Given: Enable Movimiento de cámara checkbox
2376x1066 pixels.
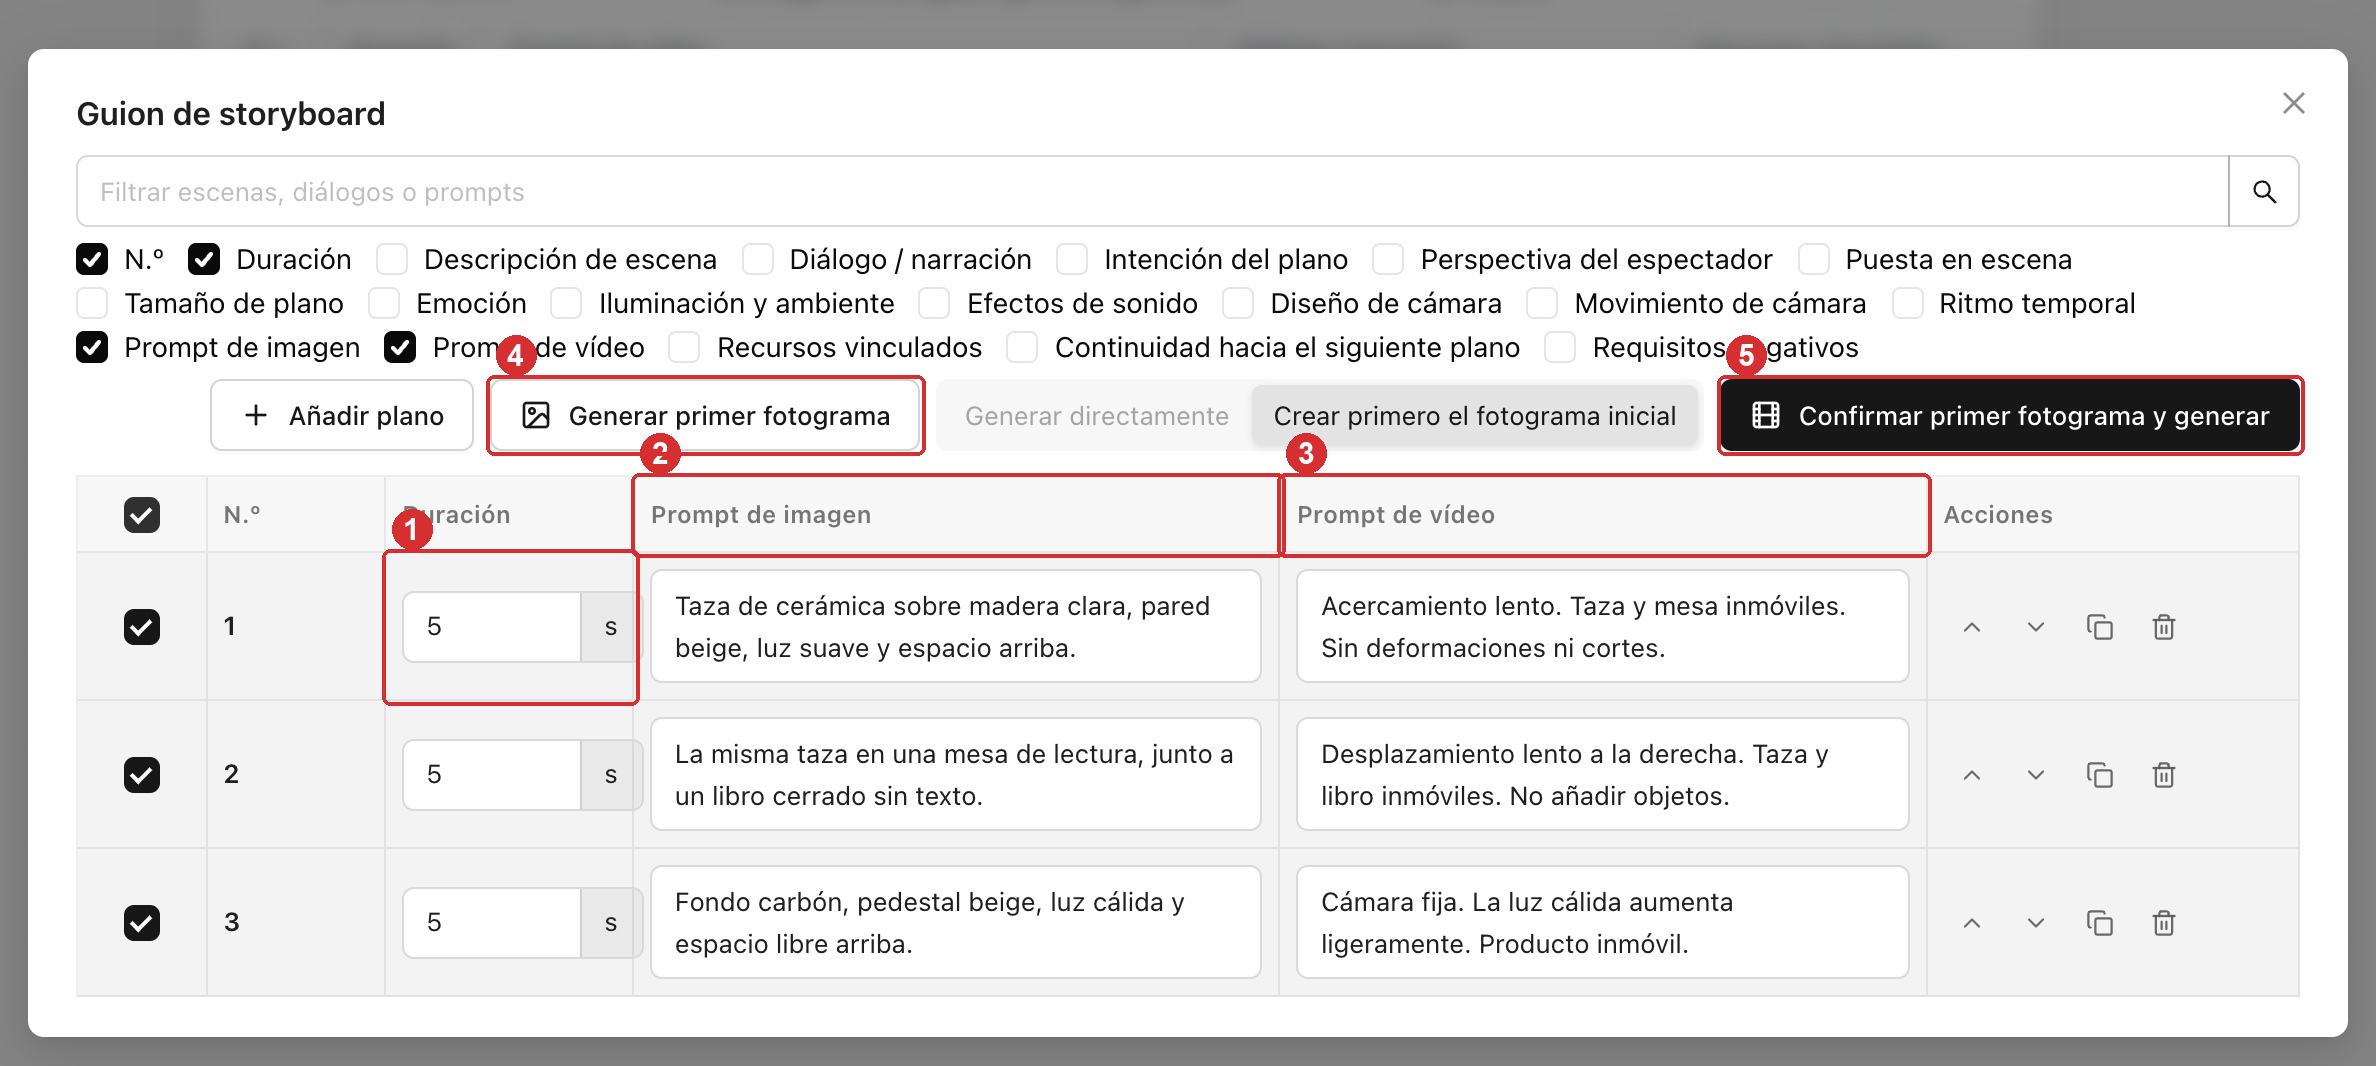Looking at the screenshot, I should [x=1542, y=303].
